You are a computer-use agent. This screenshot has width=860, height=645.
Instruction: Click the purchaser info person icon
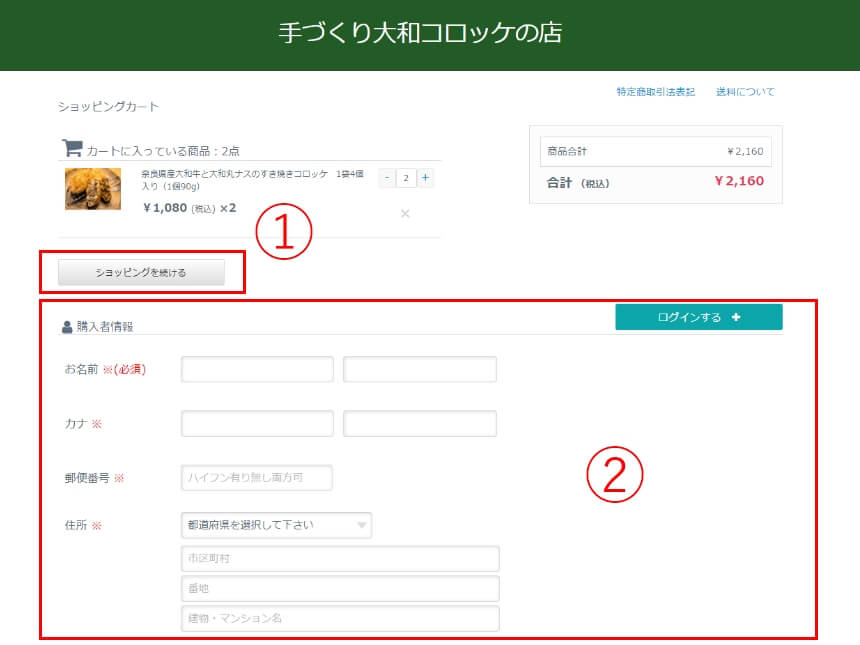(x=67, y=326)
